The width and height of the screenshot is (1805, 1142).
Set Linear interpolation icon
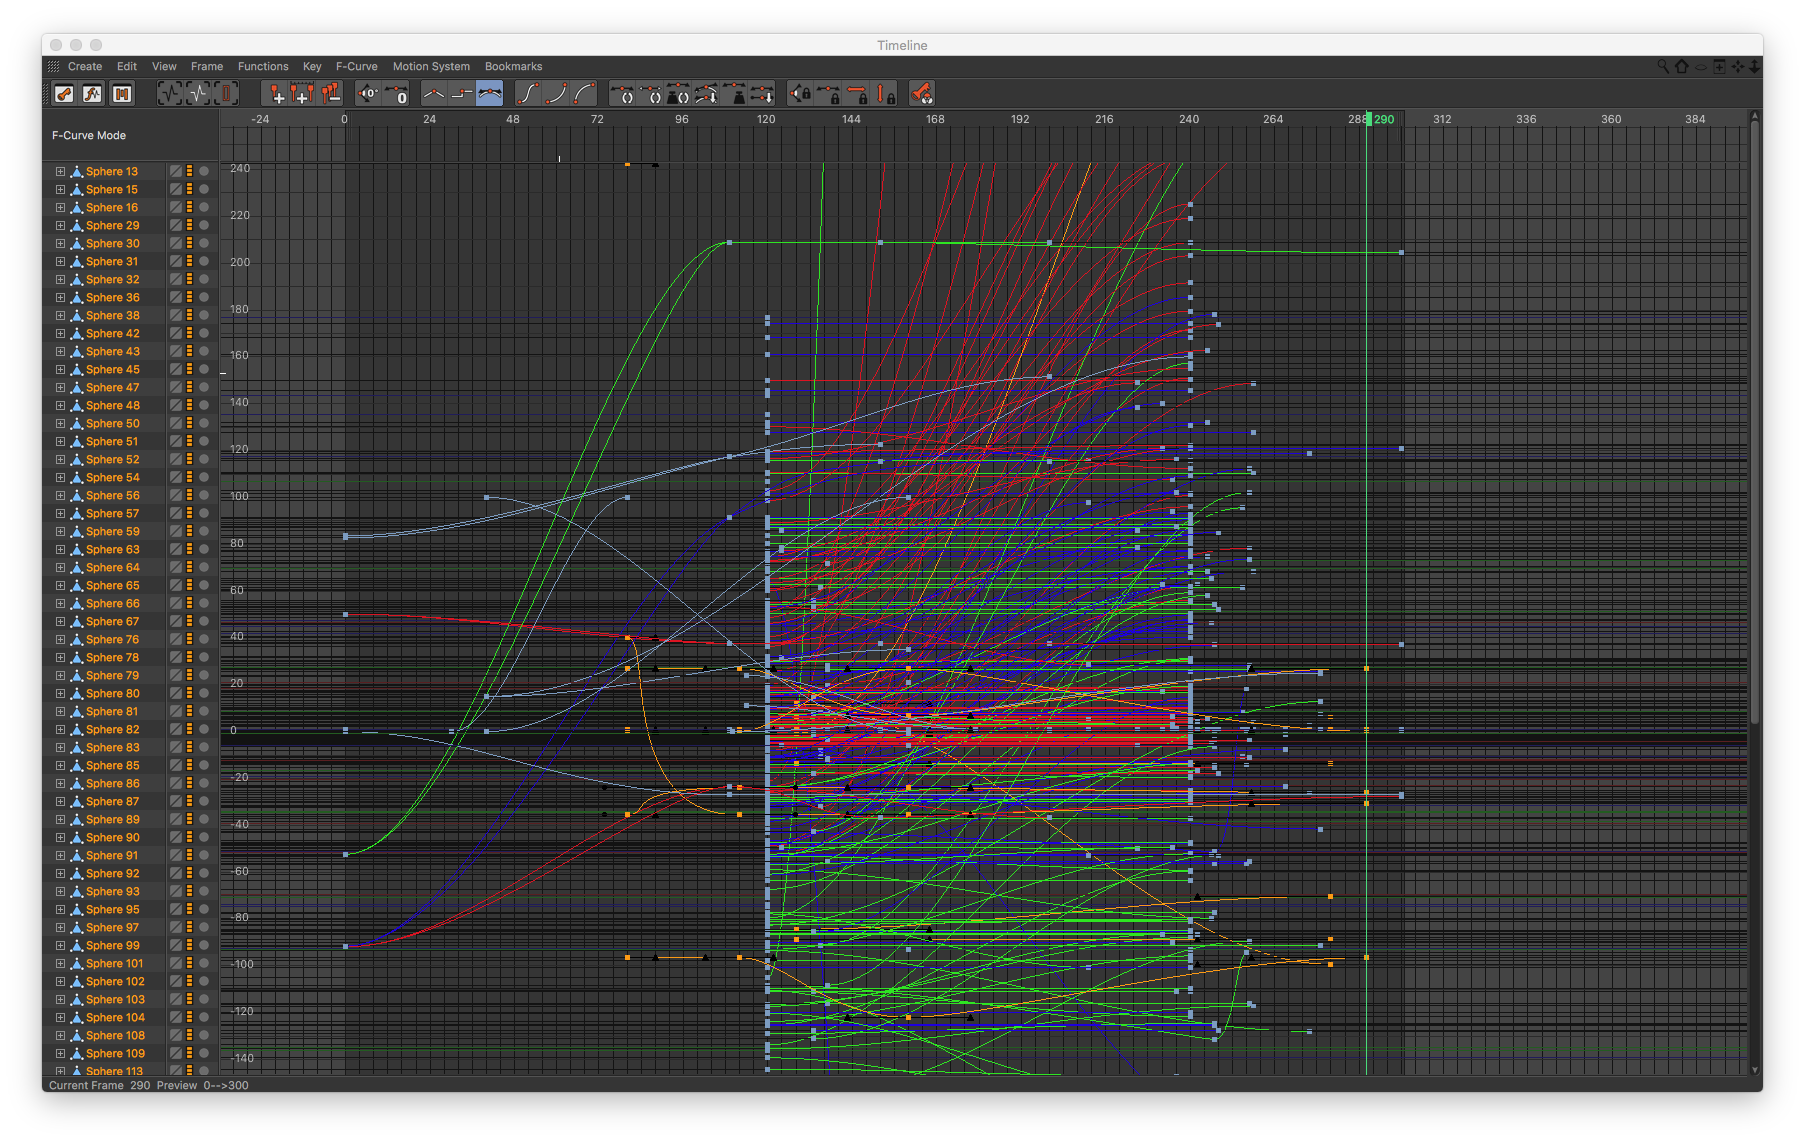coord(434,94)
